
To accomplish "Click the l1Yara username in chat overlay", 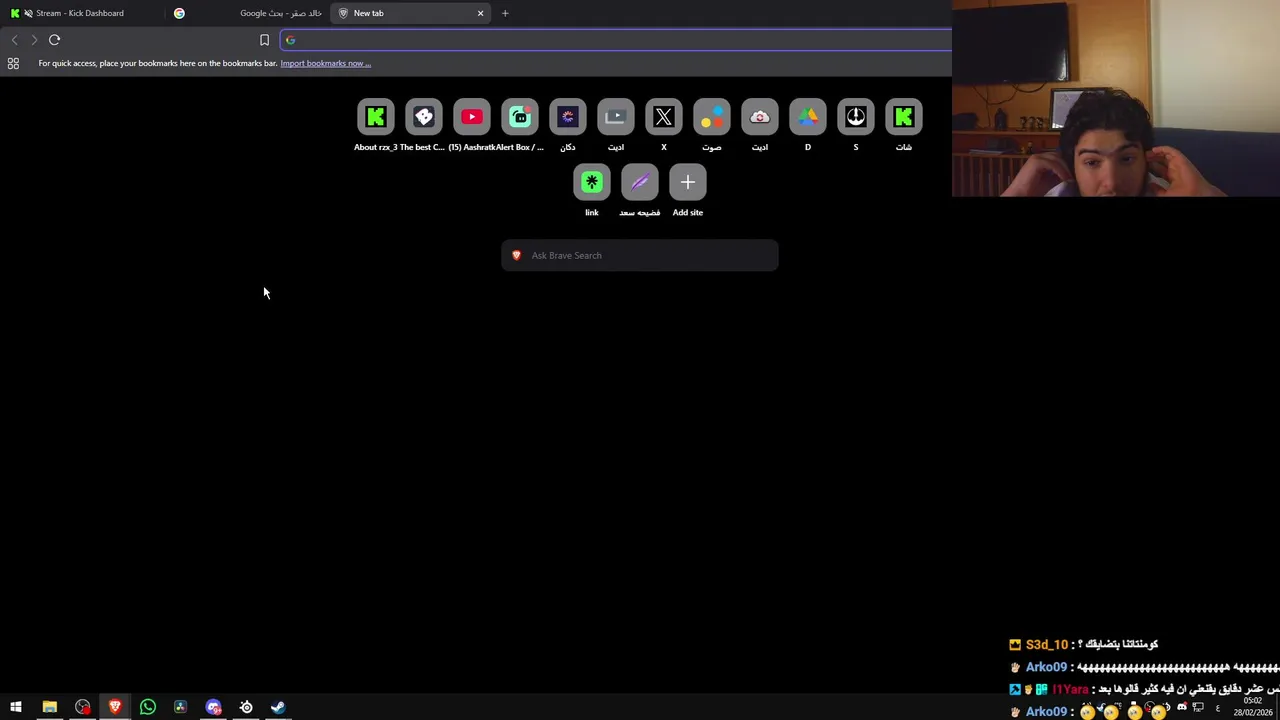I will point(1070,689).
